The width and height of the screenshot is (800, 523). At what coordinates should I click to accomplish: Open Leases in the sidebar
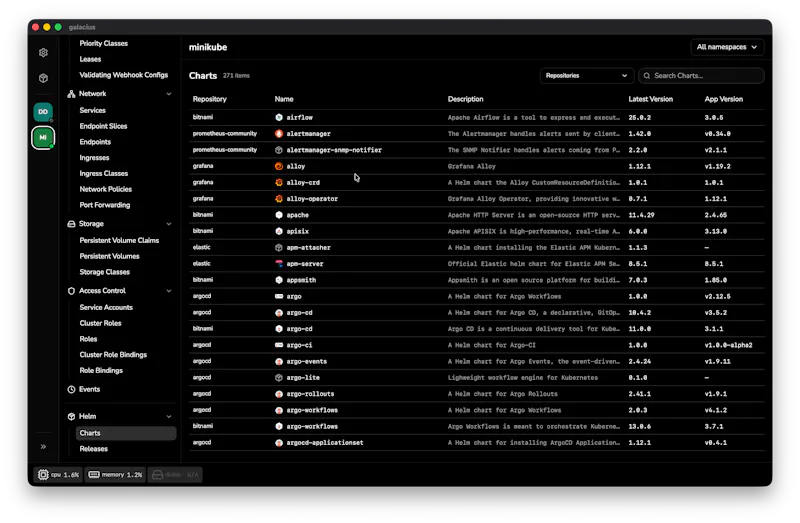click(x=90, y=59)
